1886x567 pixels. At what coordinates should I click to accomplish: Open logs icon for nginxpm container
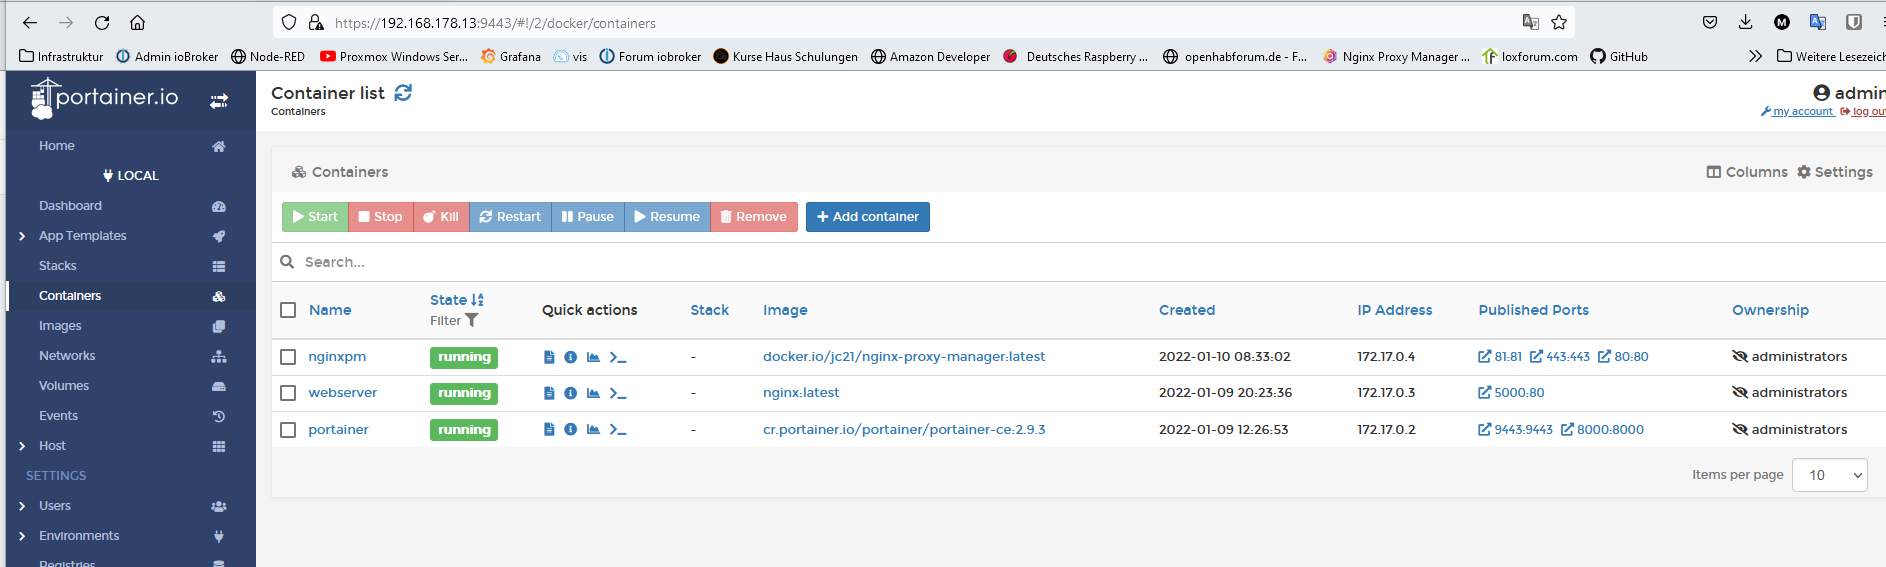coord(549,357)
